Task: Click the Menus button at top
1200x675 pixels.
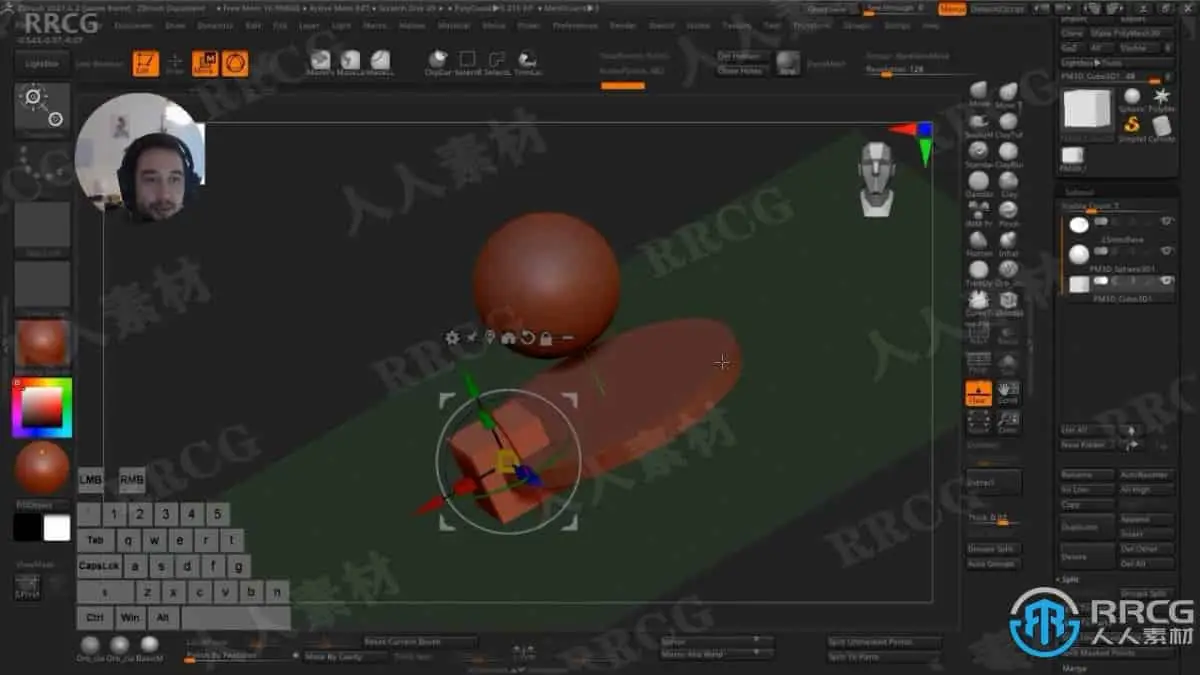Action: point(953,9)
